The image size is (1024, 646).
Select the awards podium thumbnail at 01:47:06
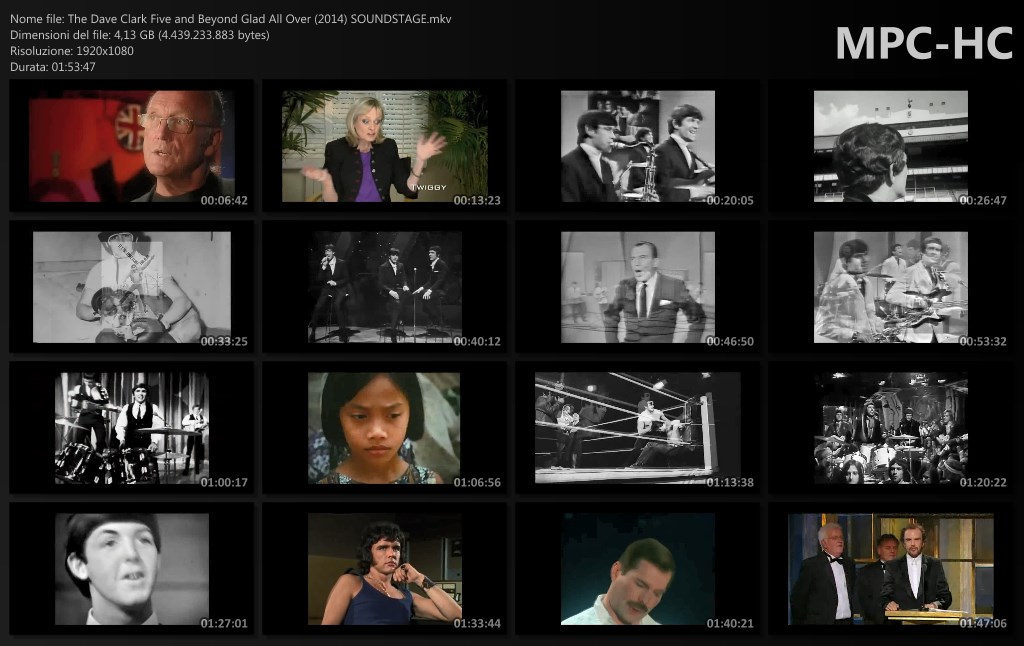(890, 569)
